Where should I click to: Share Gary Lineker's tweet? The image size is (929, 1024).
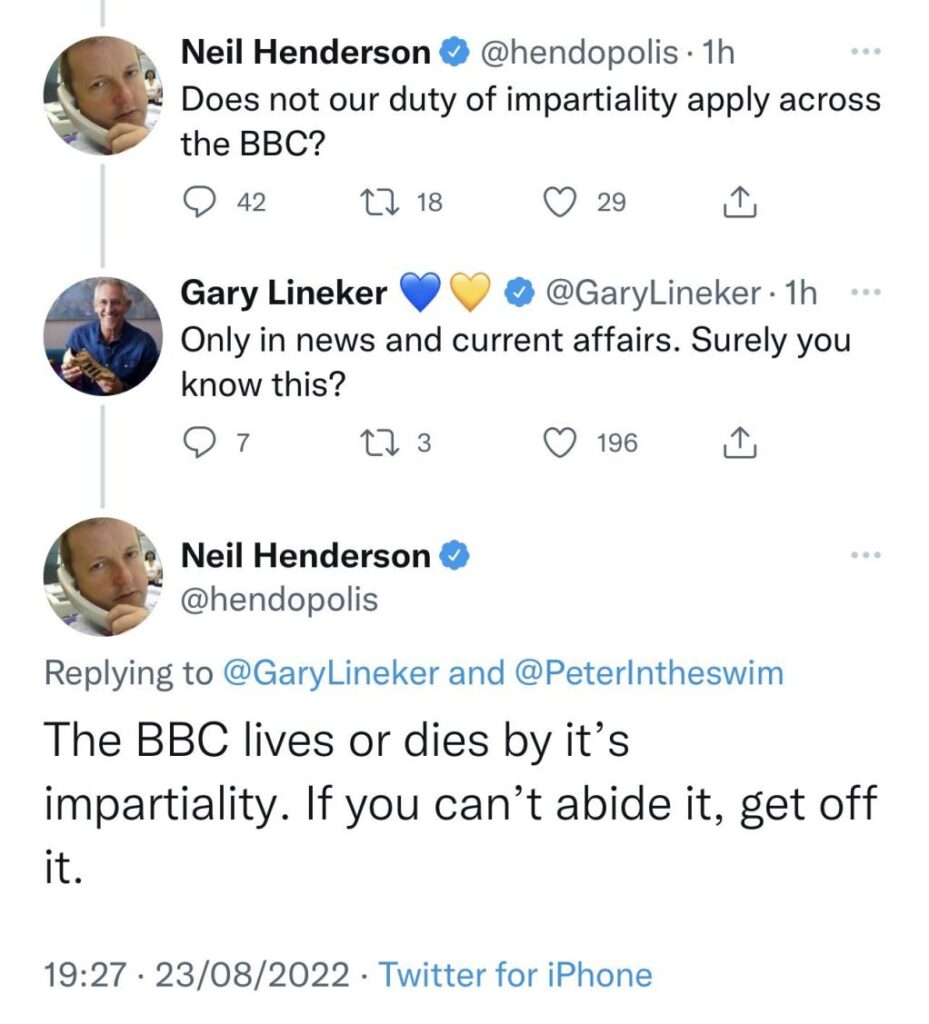coord(738,442)
